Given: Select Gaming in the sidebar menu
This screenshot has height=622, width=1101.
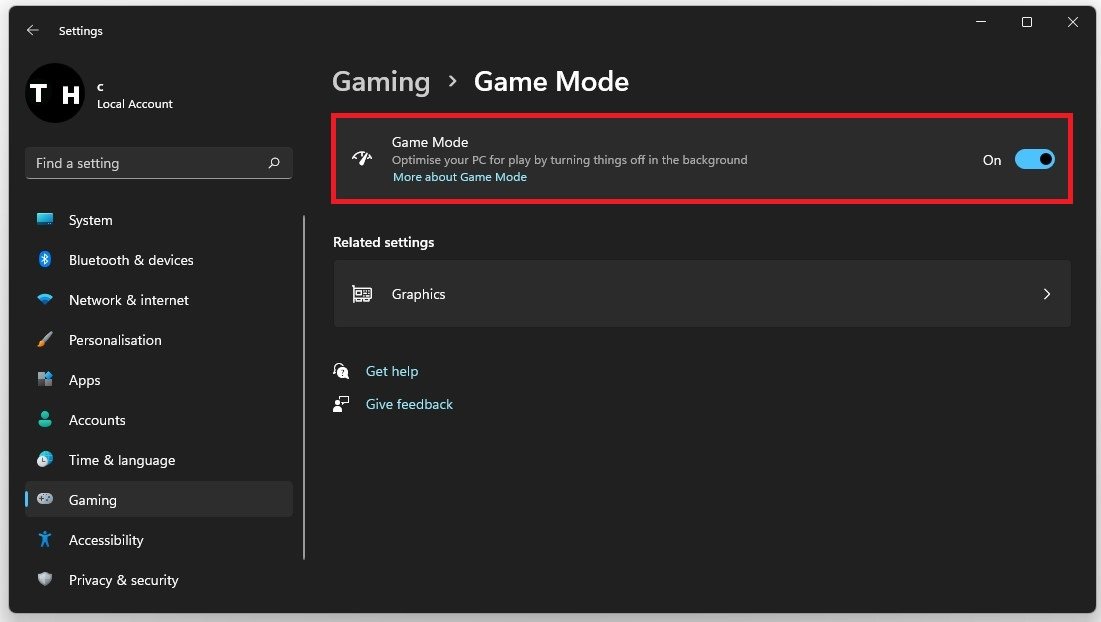Looking at the screenshot, I should click(x=93, y=500).
